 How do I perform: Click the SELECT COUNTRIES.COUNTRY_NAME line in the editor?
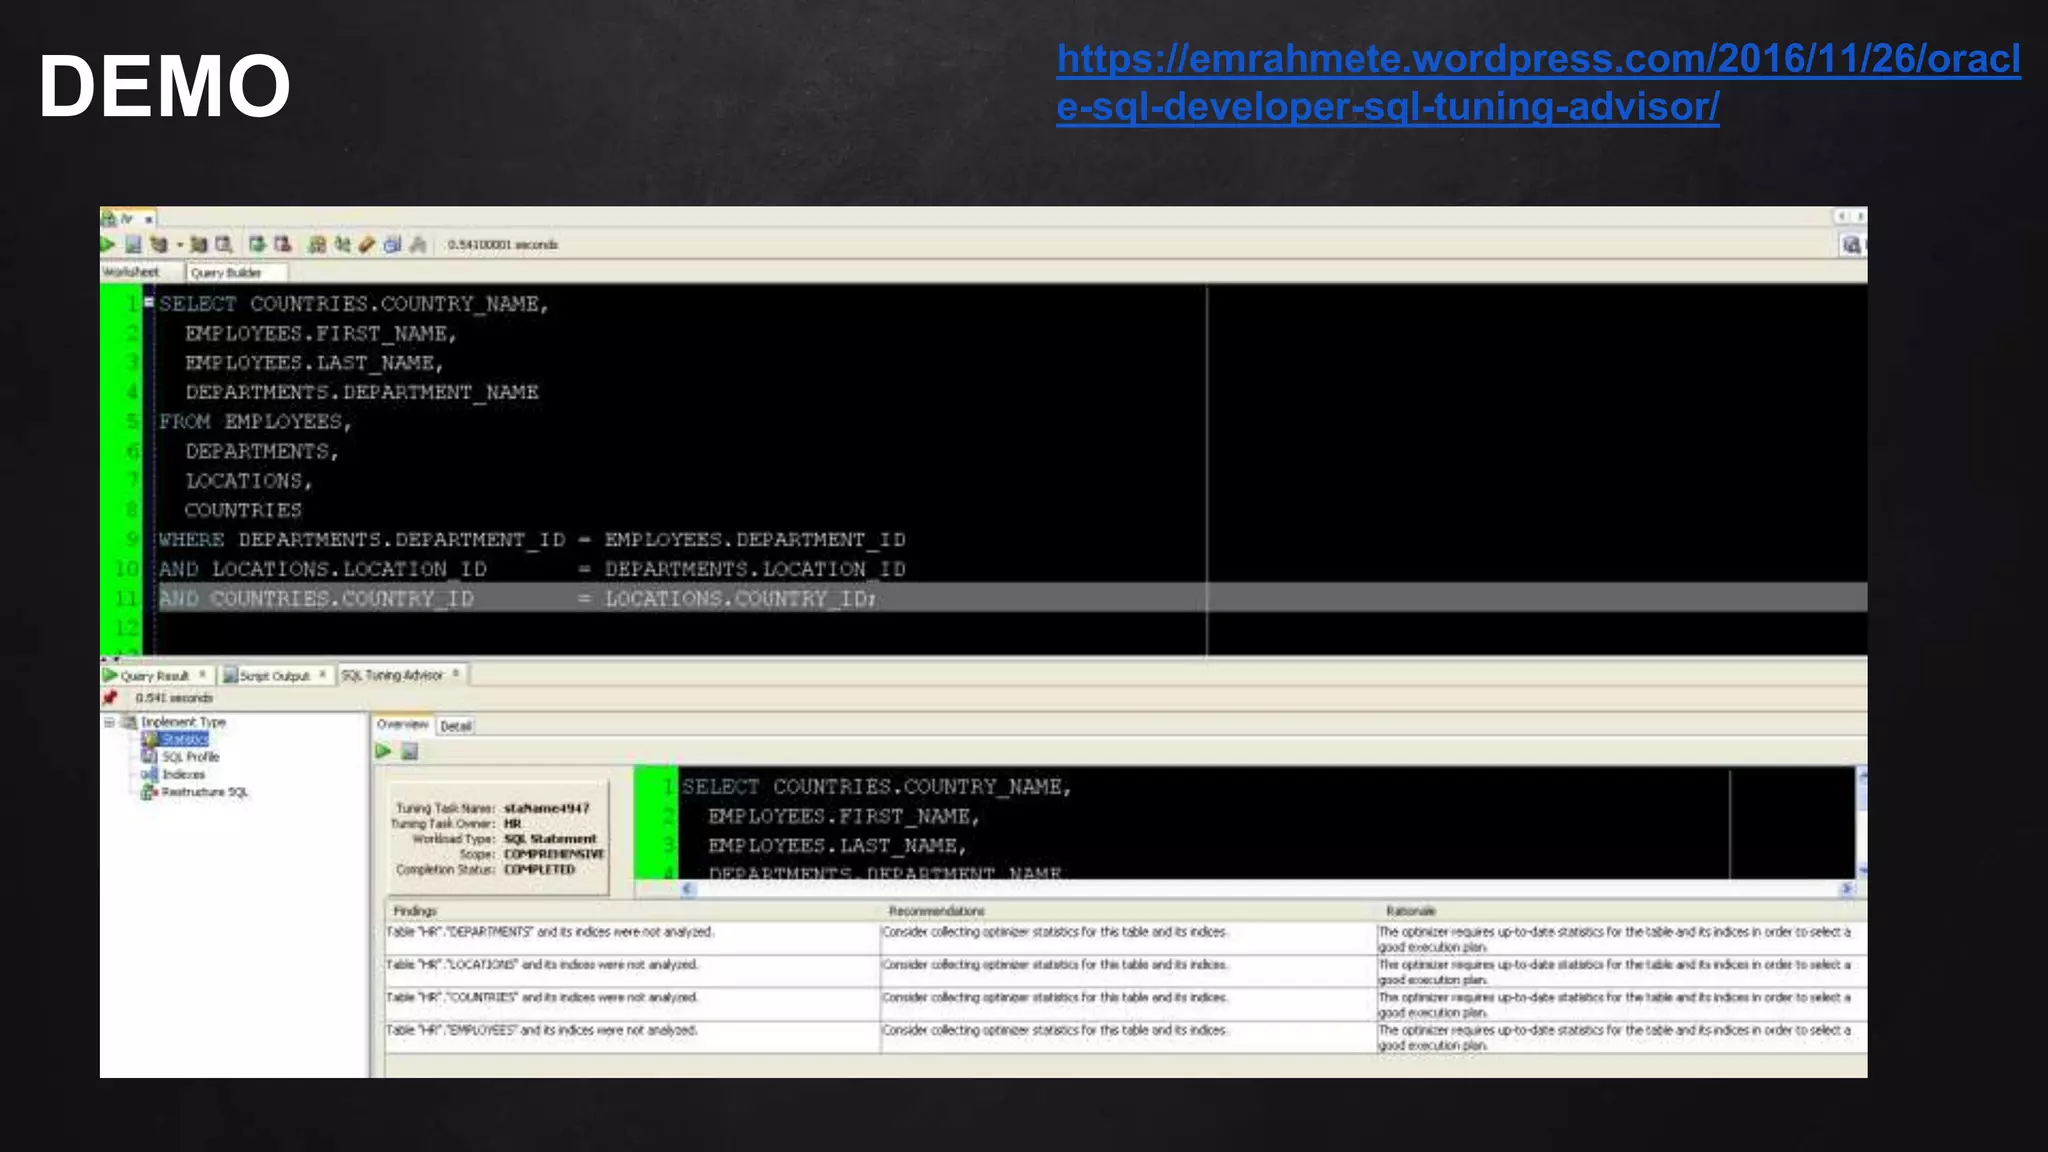354,304
